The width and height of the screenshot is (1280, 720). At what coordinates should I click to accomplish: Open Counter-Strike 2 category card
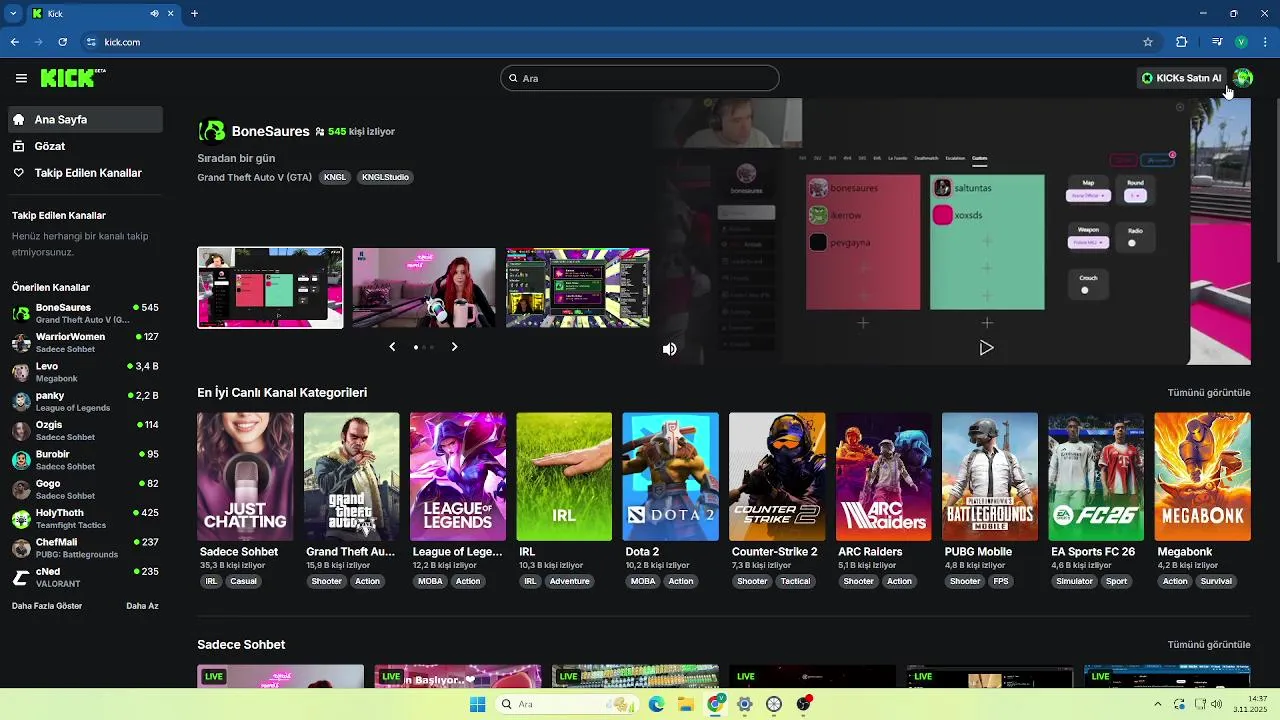[x=777, y=477]
